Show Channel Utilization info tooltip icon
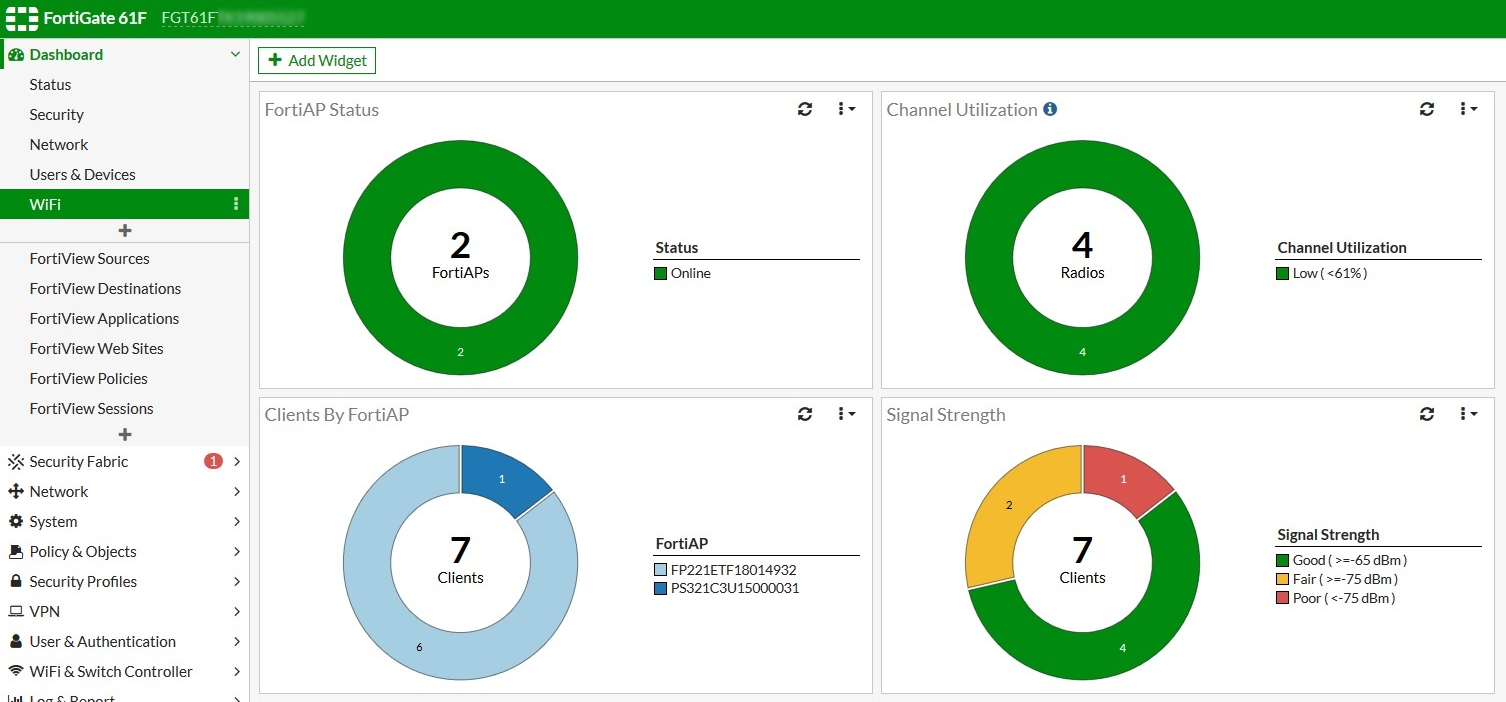Screen dimensions: 1506x702 [1050, 109]
